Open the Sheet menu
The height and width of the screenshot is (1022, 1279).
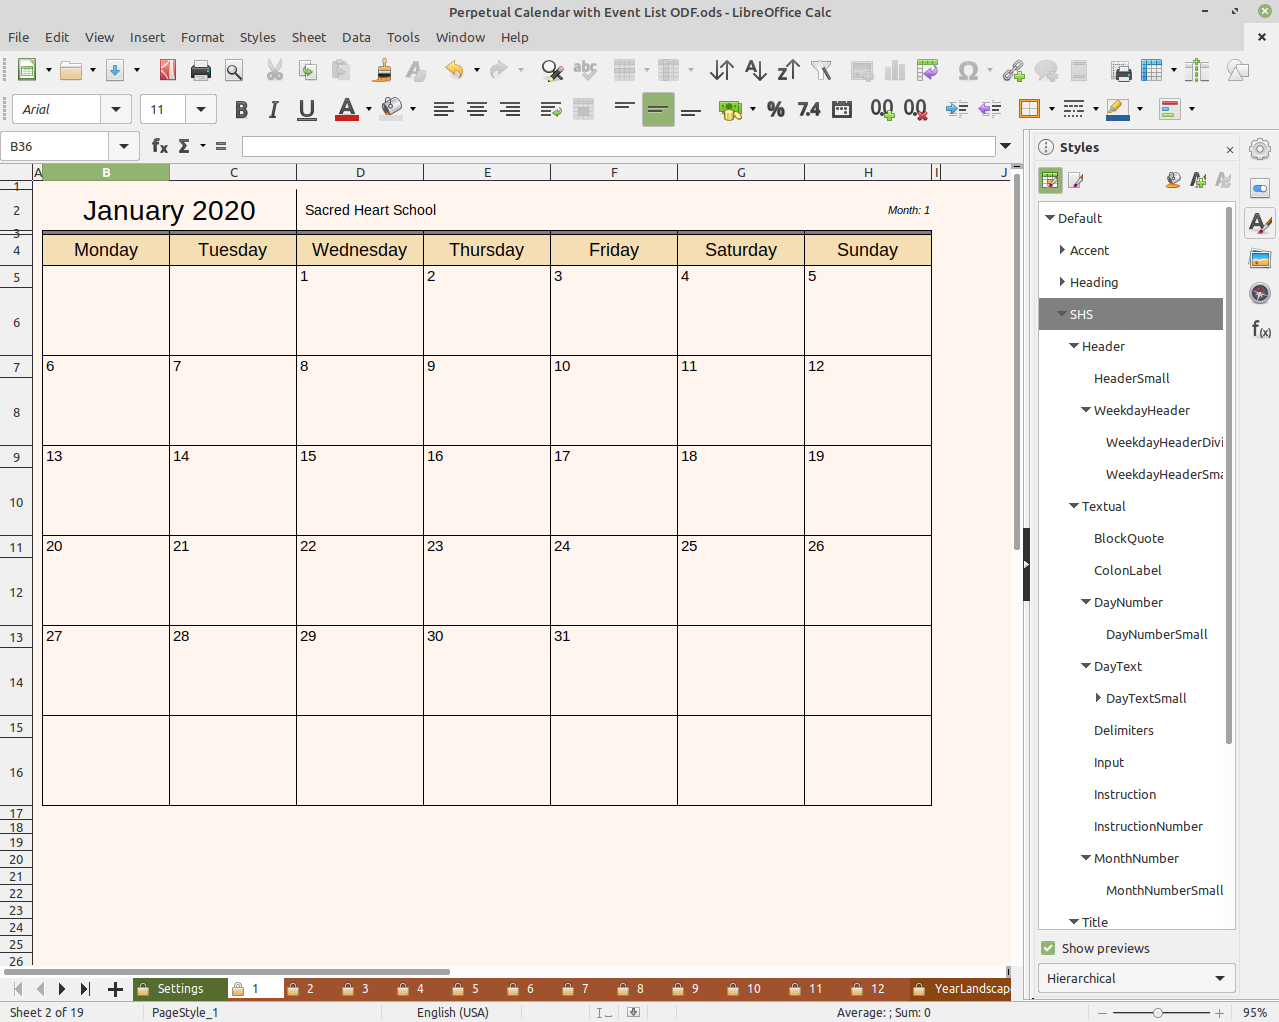coord(308,37)
